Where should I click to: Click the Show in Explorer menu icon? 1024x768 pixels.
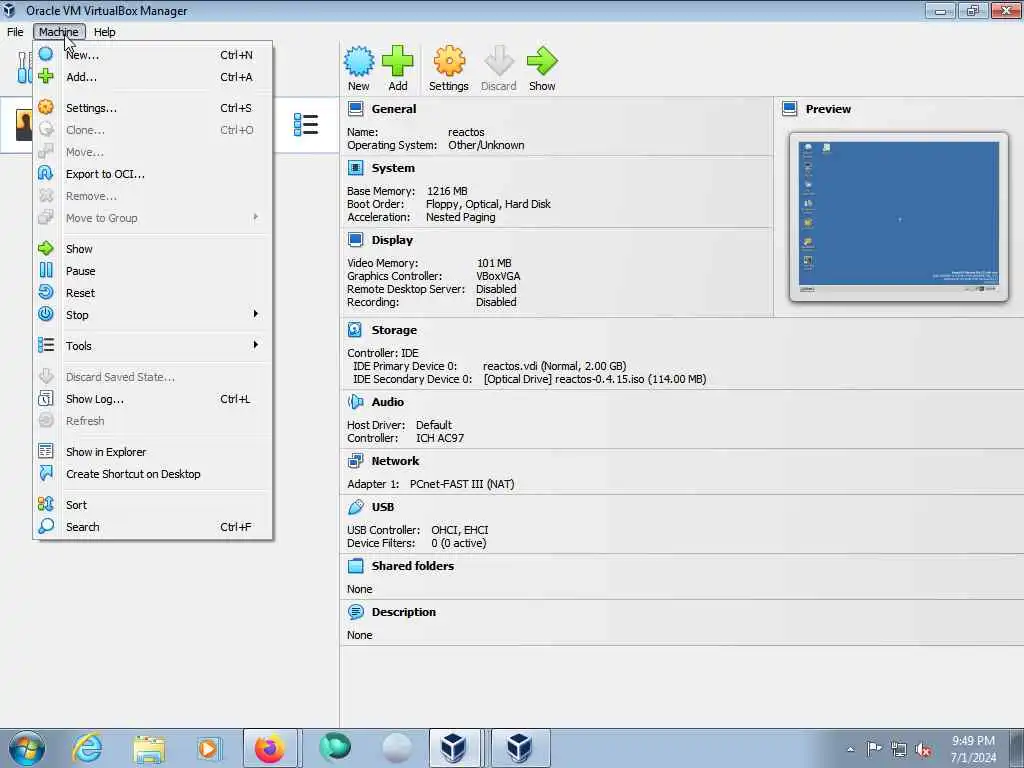click(46, 451)
